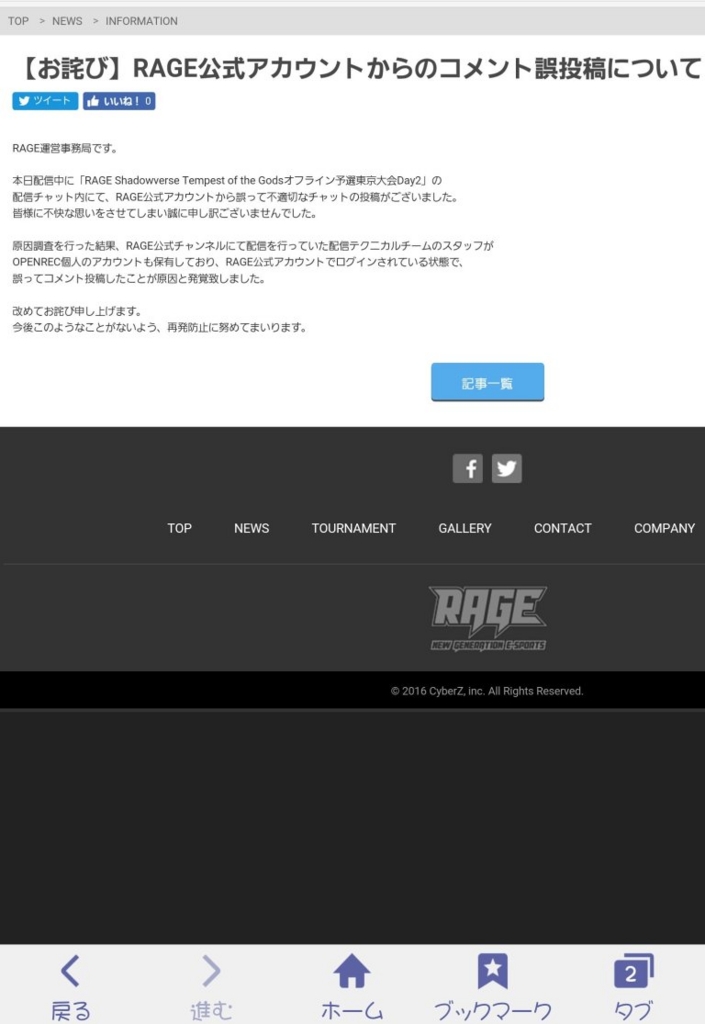Click the line starting 配信チャット内にて

(235, 197)
